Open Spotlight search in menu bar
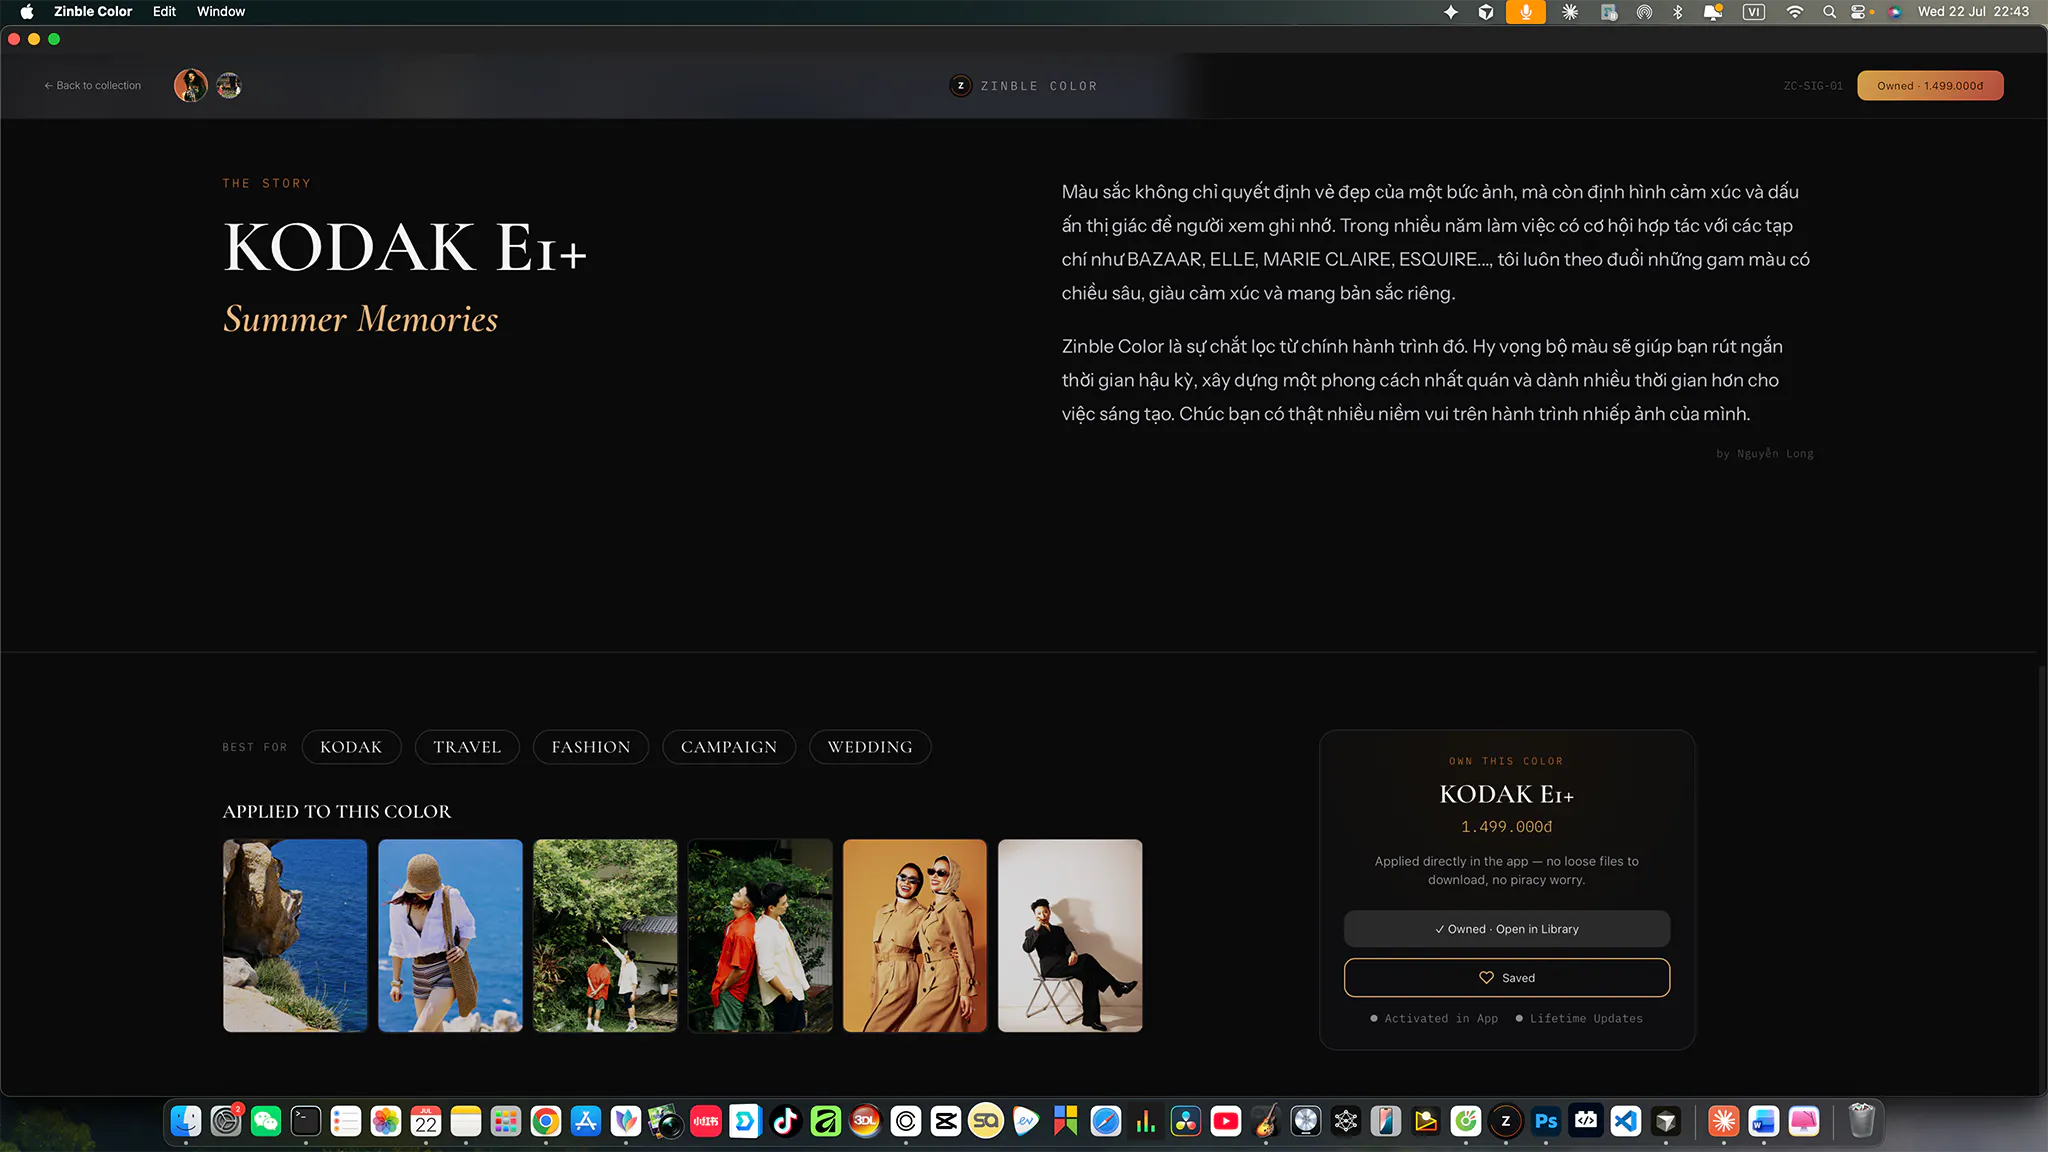This screenshot has width=2048, height=1152. coord(1829,12)
